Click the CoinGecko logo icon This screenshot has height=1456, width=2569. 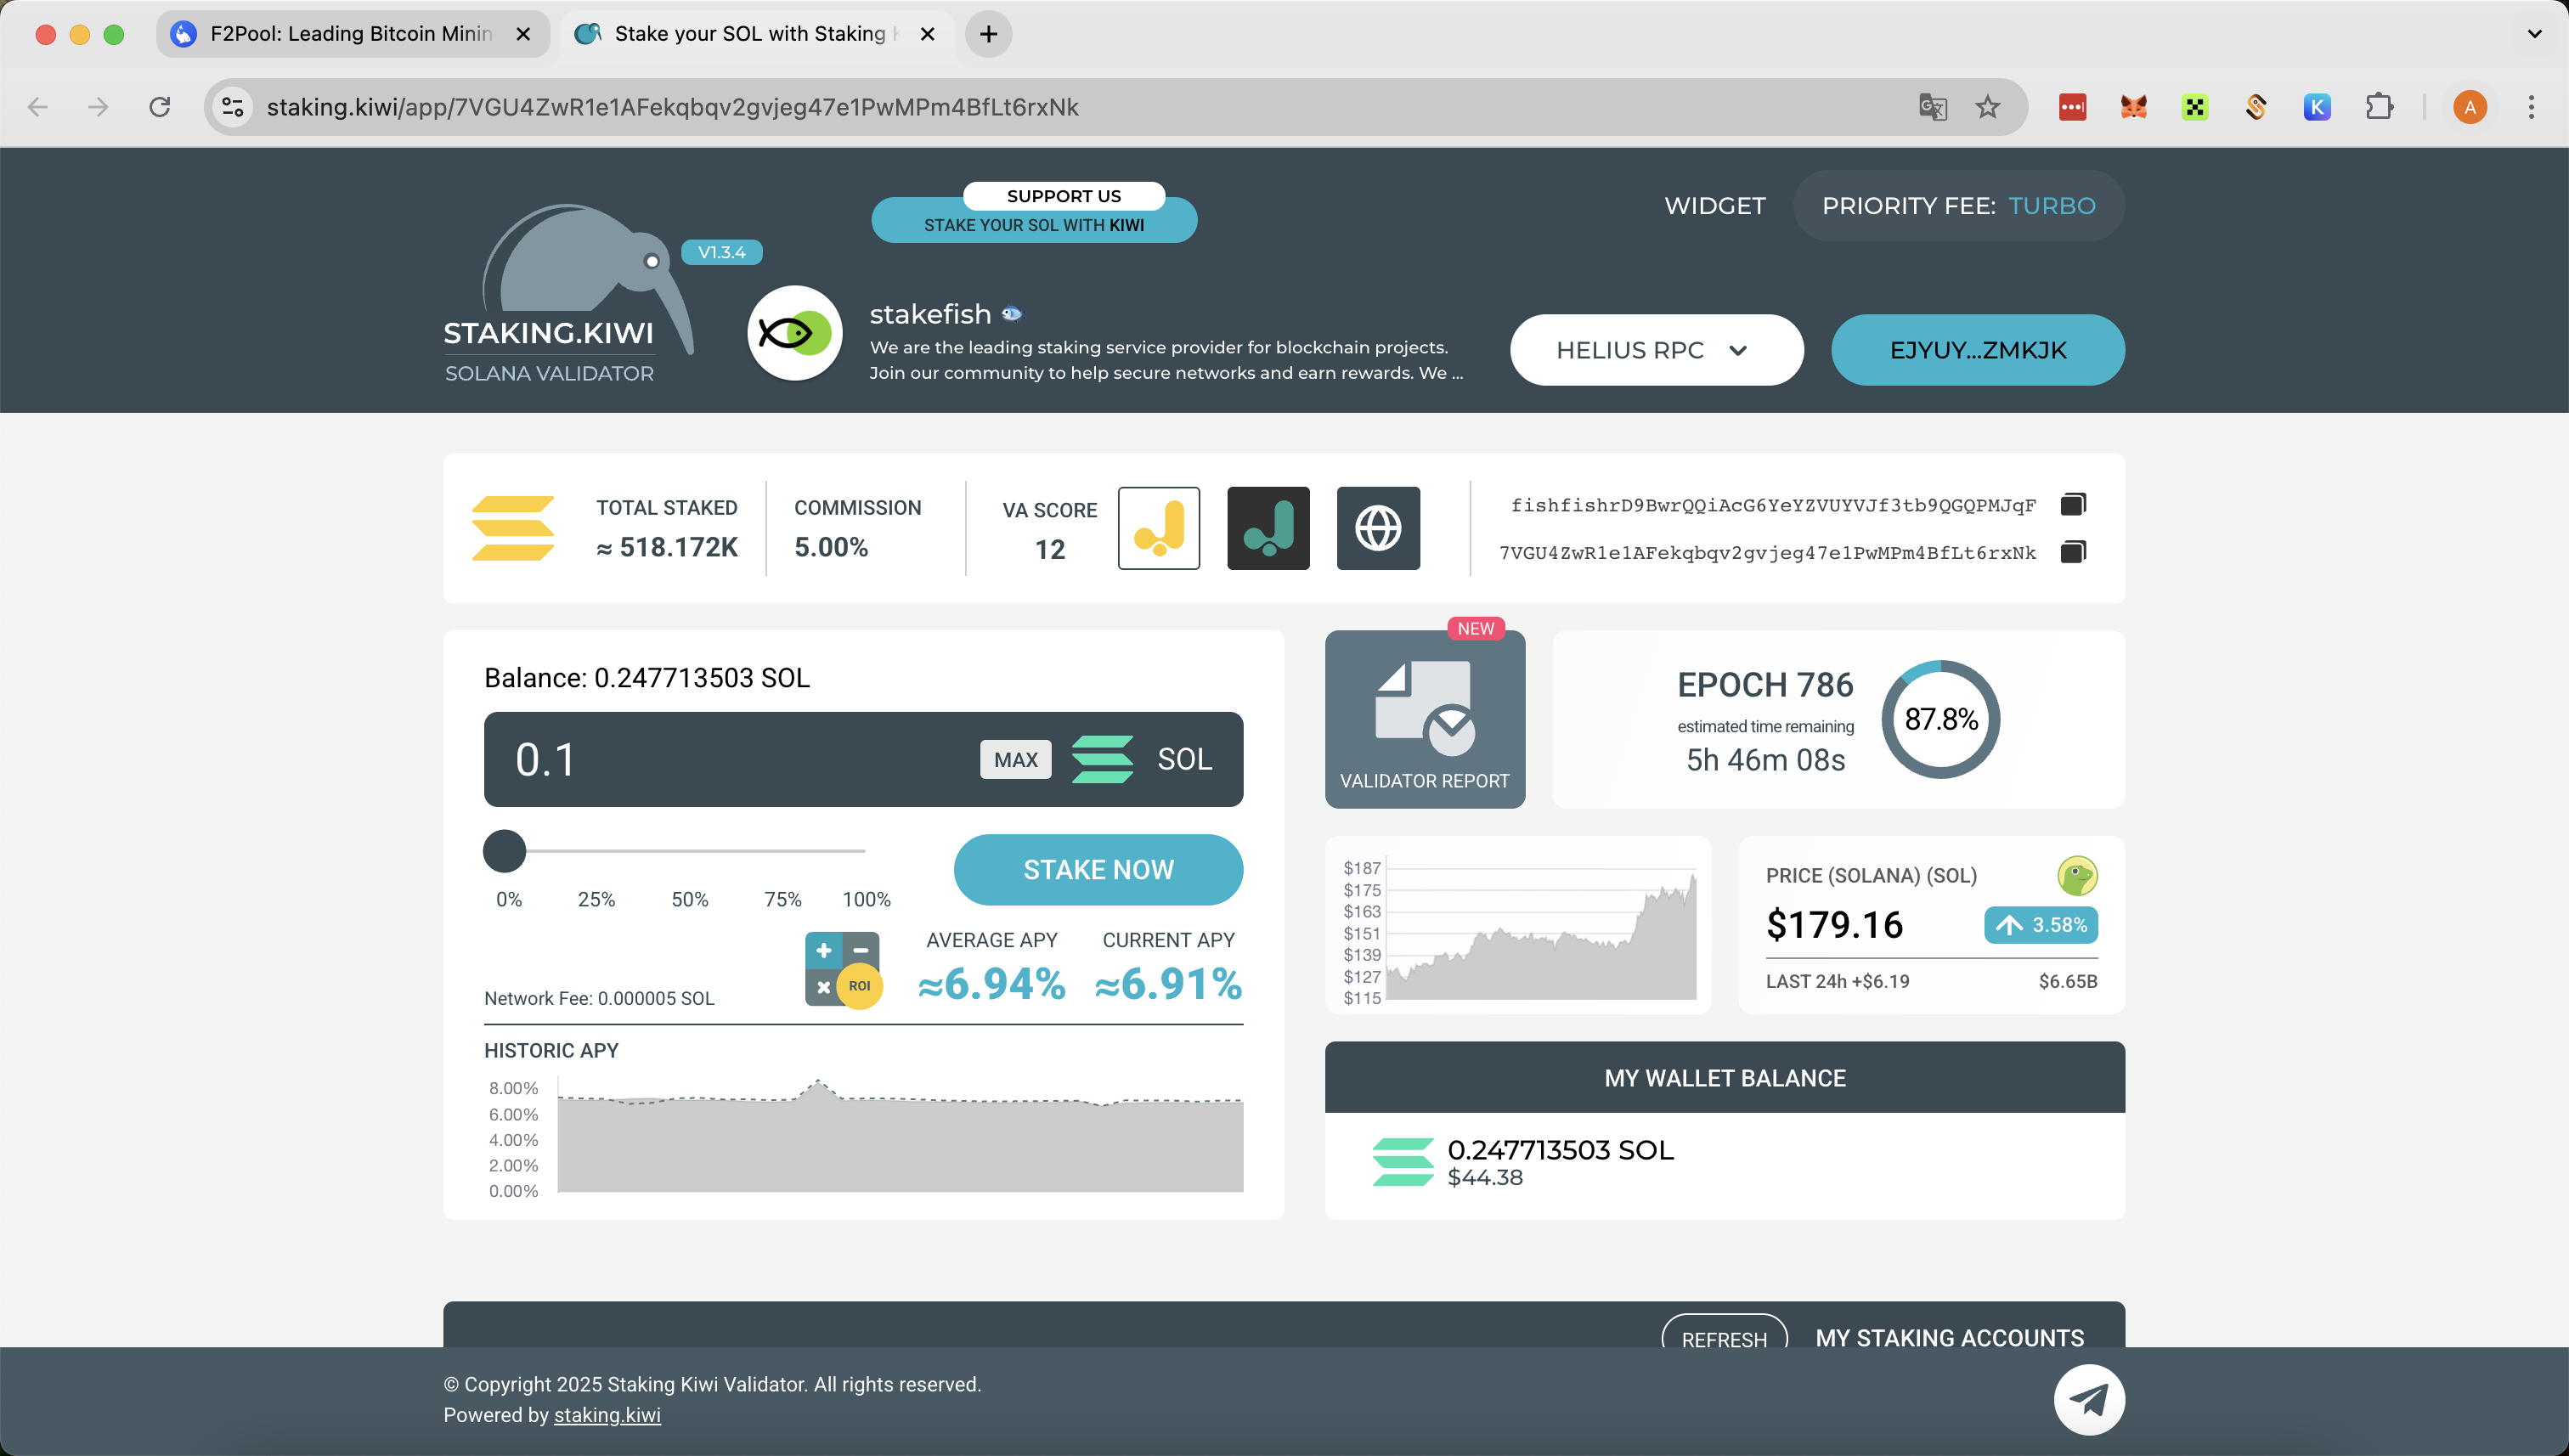2076,876
